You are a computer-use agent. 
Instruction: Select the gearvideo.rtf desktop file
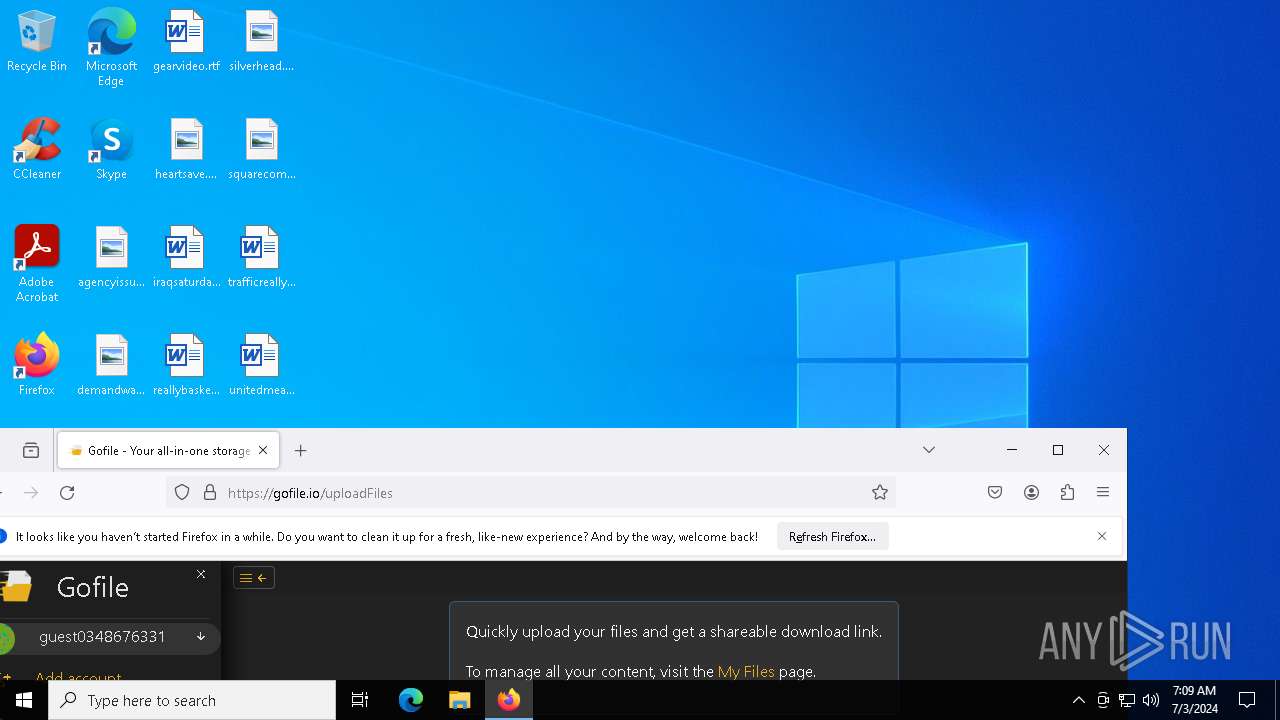click(186, 42)
